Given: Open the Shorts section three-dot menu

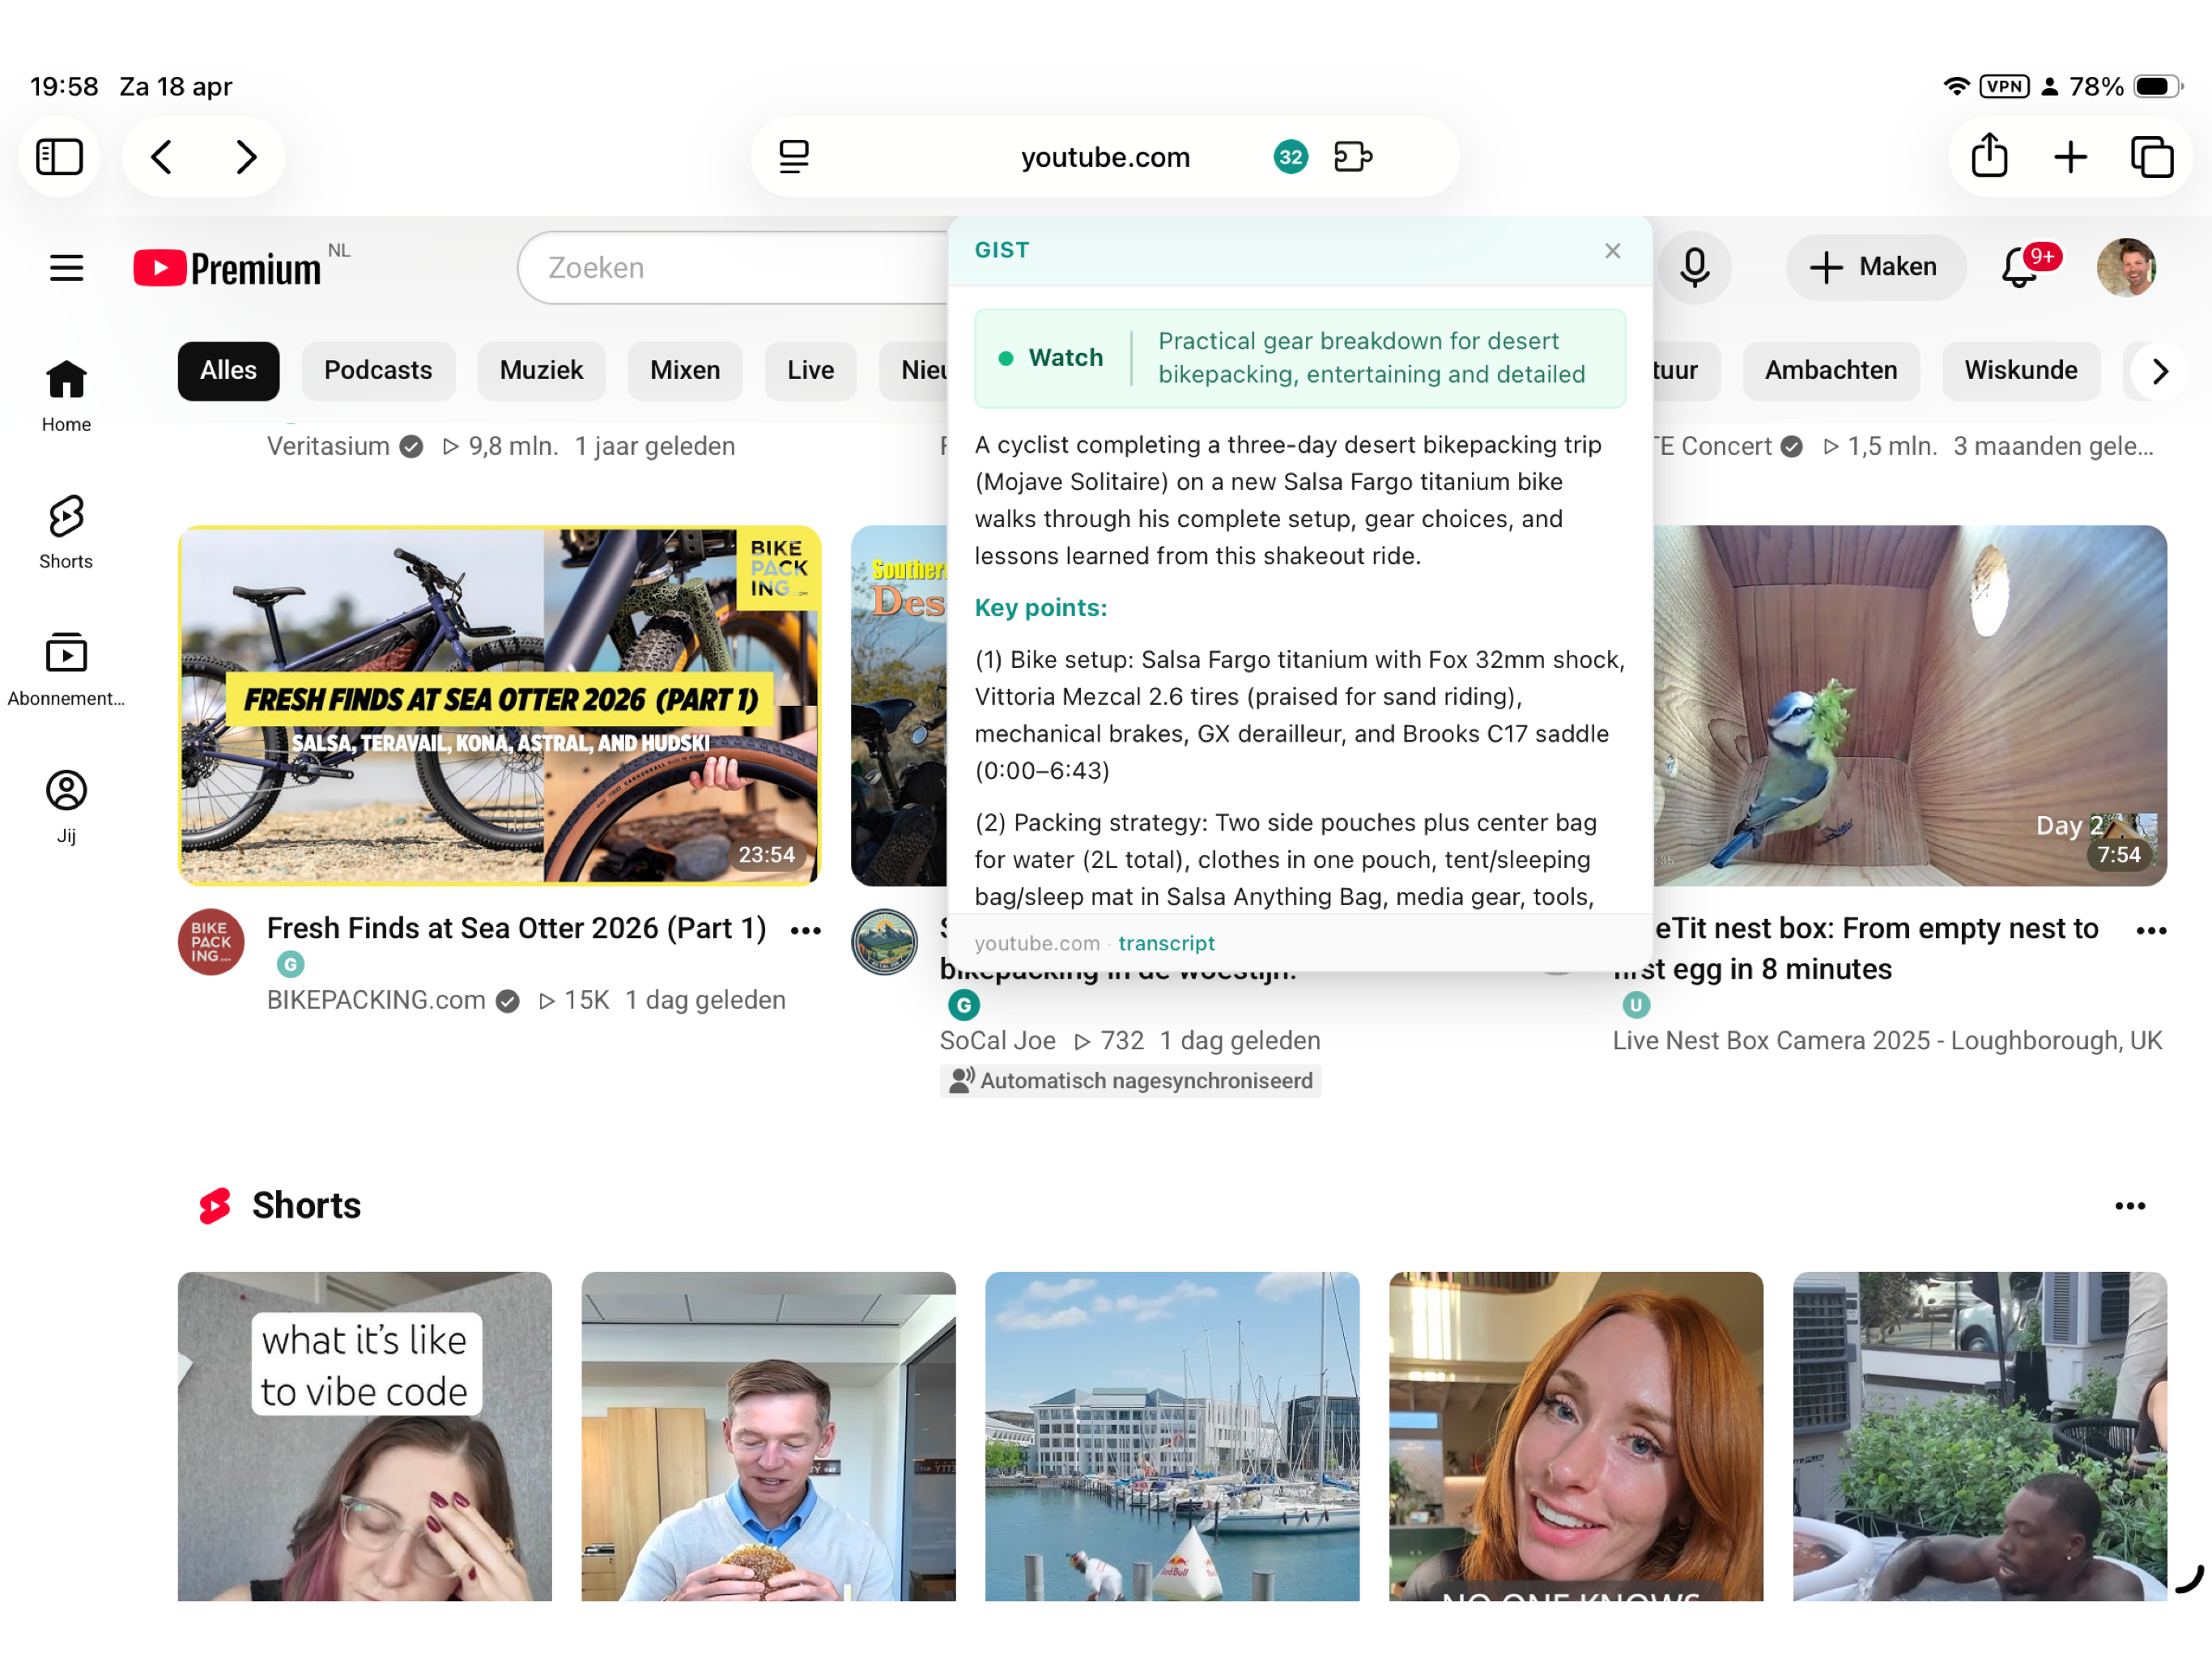Looking at the screenshot, I should 2129,1206.
